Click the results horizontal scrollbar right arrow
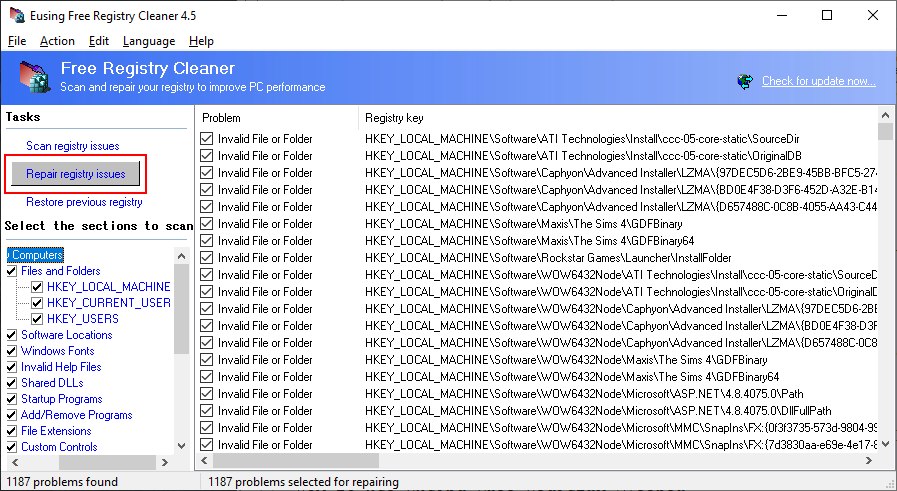Screen dimensions: 897x491 [x=870, y=461]
